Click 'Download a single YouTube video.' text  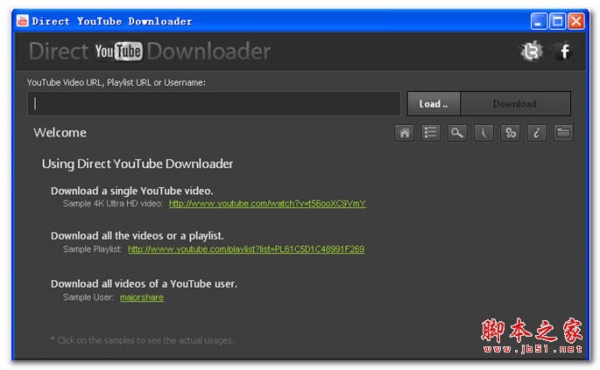132,191
